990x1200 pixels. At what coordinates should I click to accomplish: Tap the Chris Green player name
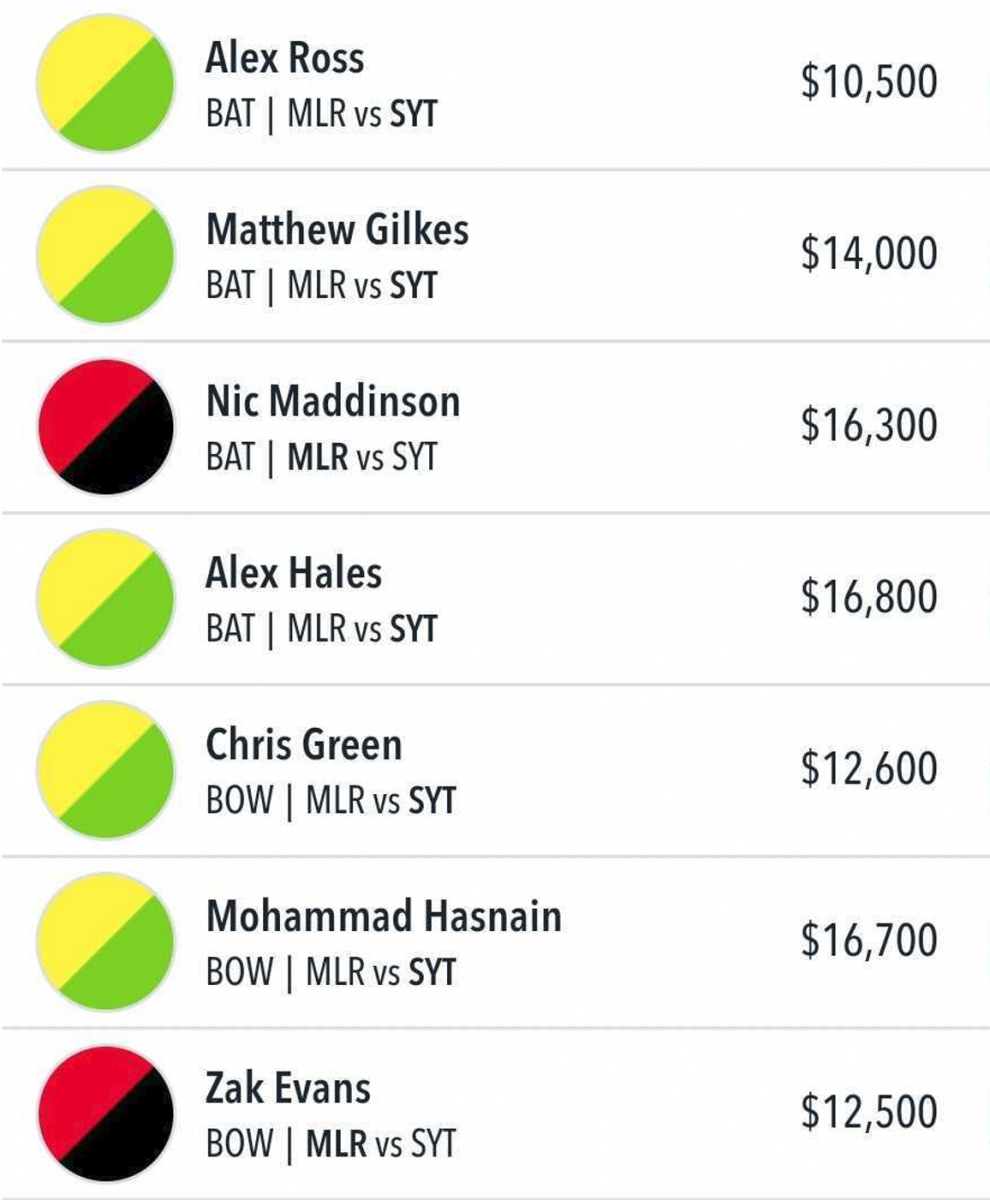tap(304, 746)
